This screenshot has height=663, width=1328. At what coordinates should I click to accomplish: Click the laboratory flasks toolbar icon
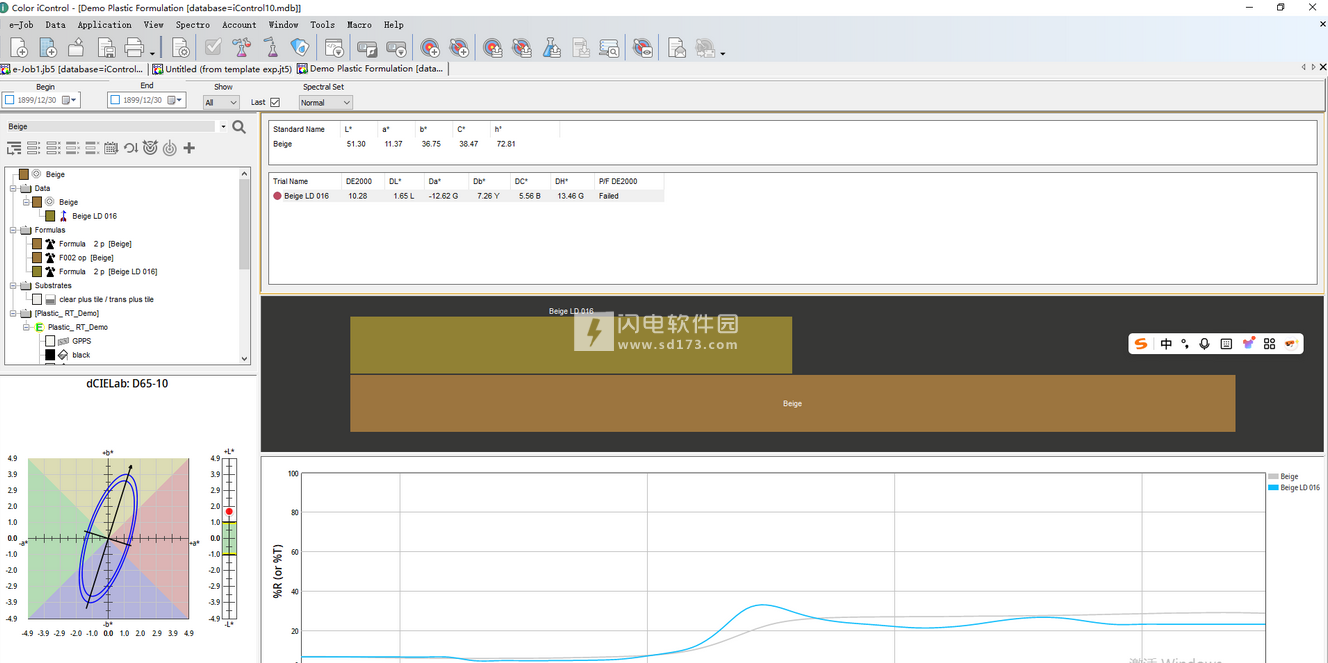tap(241, 47)
